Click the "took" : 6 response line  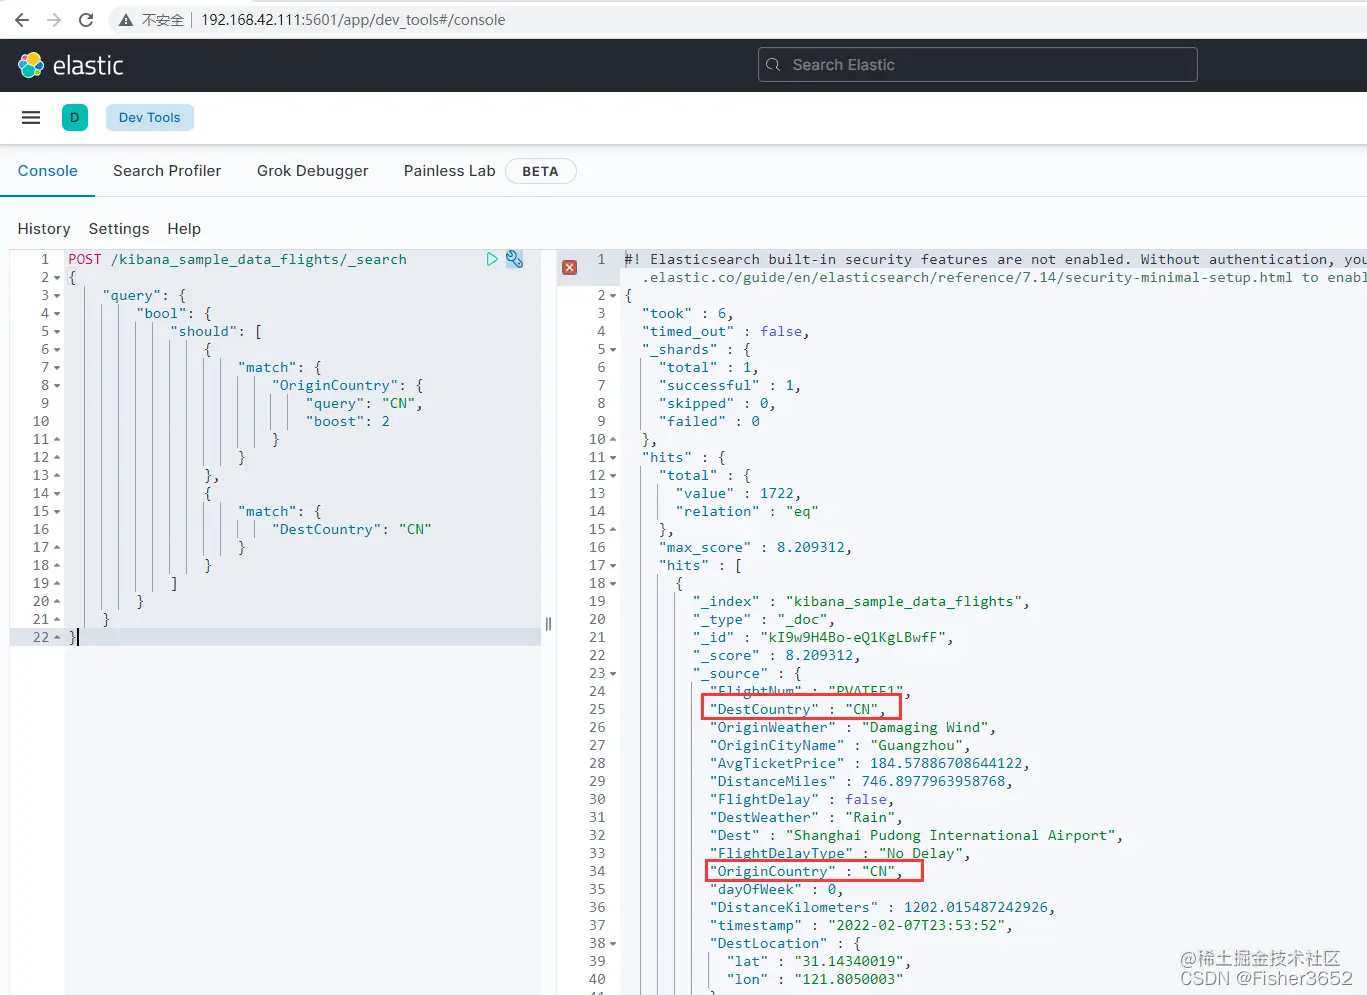pyautogui.click(x=688, y=314)
